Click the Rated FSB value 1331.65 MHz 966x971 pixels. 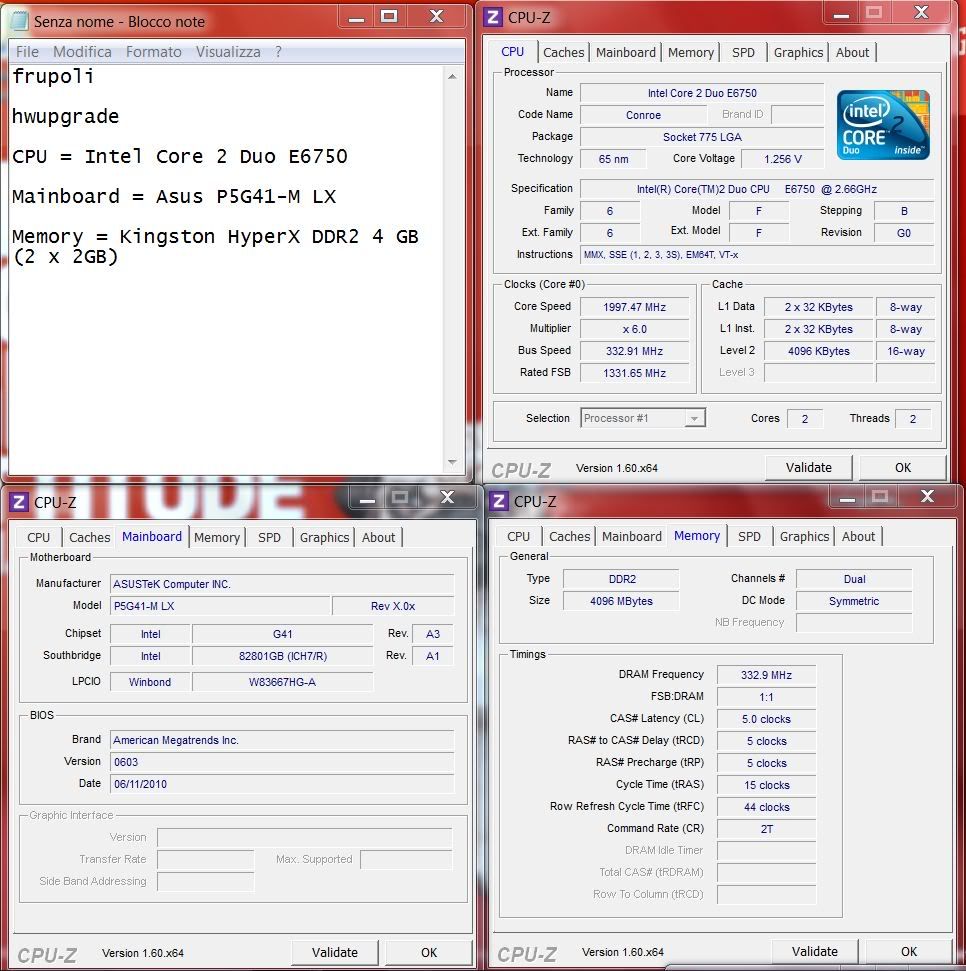(635, 373)
